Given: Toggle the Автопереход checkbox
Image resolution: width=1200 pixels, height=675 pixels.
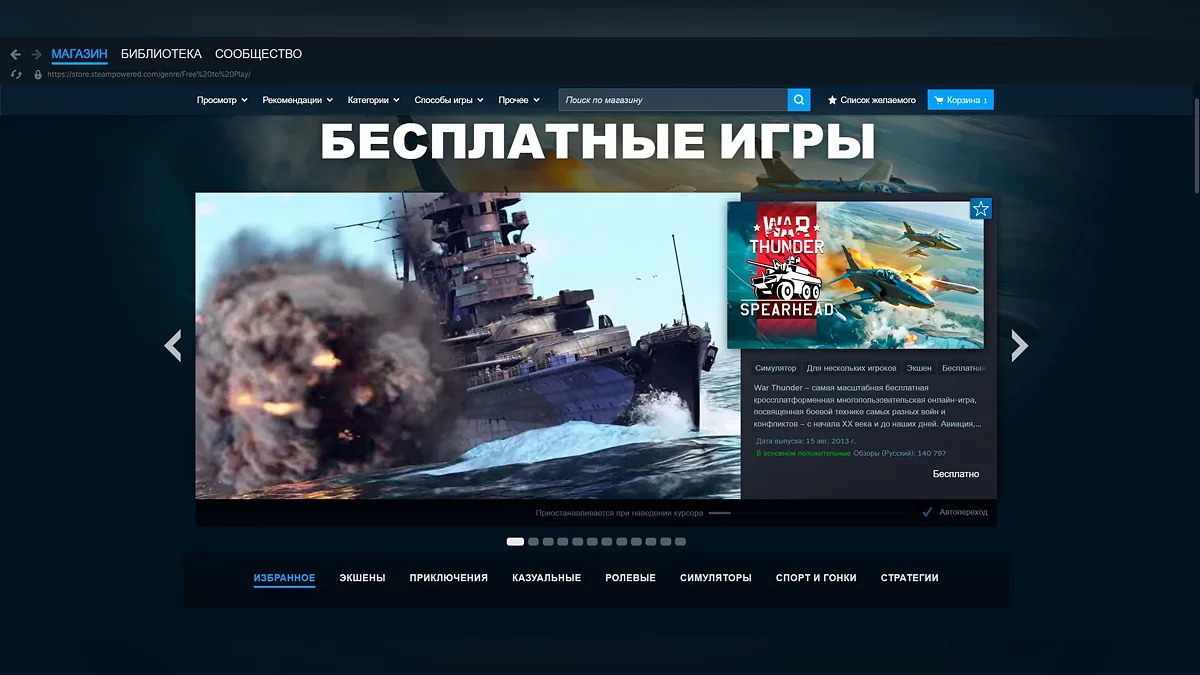Looking at the screenshot, I should [x=928, y=512].
